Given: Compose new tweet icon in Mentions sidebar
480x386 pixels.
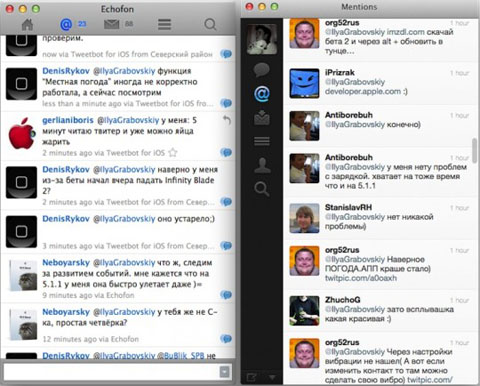Looking at the screenshot, I should point(252,377).
